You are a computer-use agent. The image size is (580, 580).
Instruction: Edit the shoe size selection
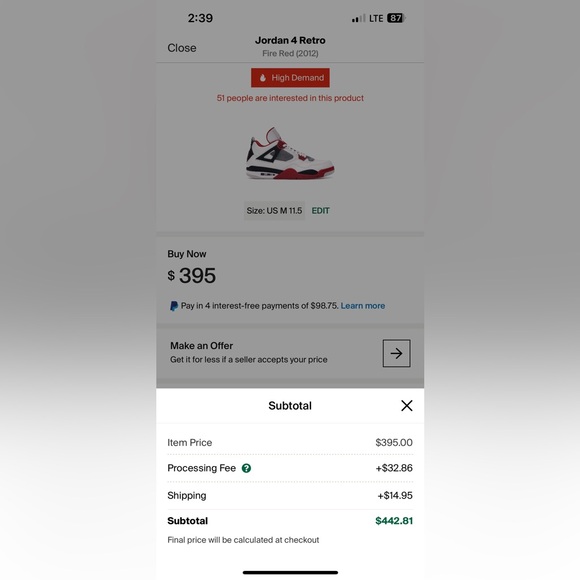[320, 211]
